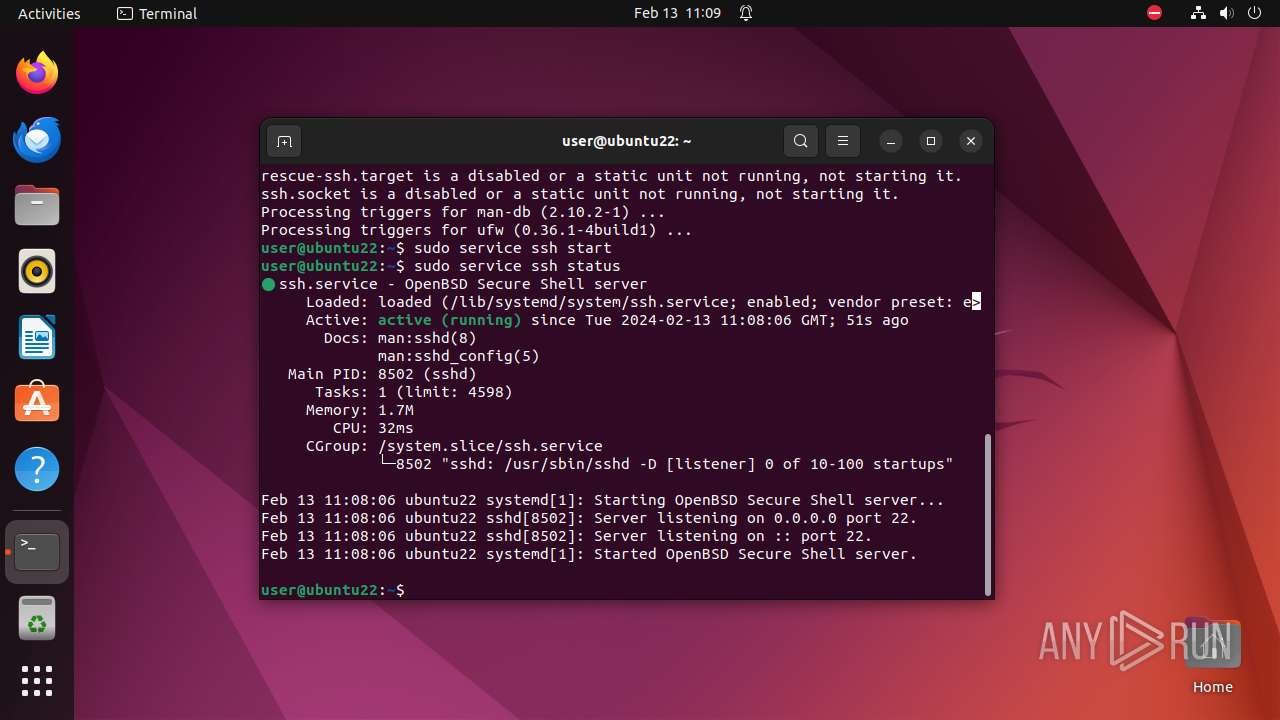The width and height of the screenshot is (1280, 720).
Task: Click the green ssh.service status dot
Action: pyautogui.click(x=268, y=284)
